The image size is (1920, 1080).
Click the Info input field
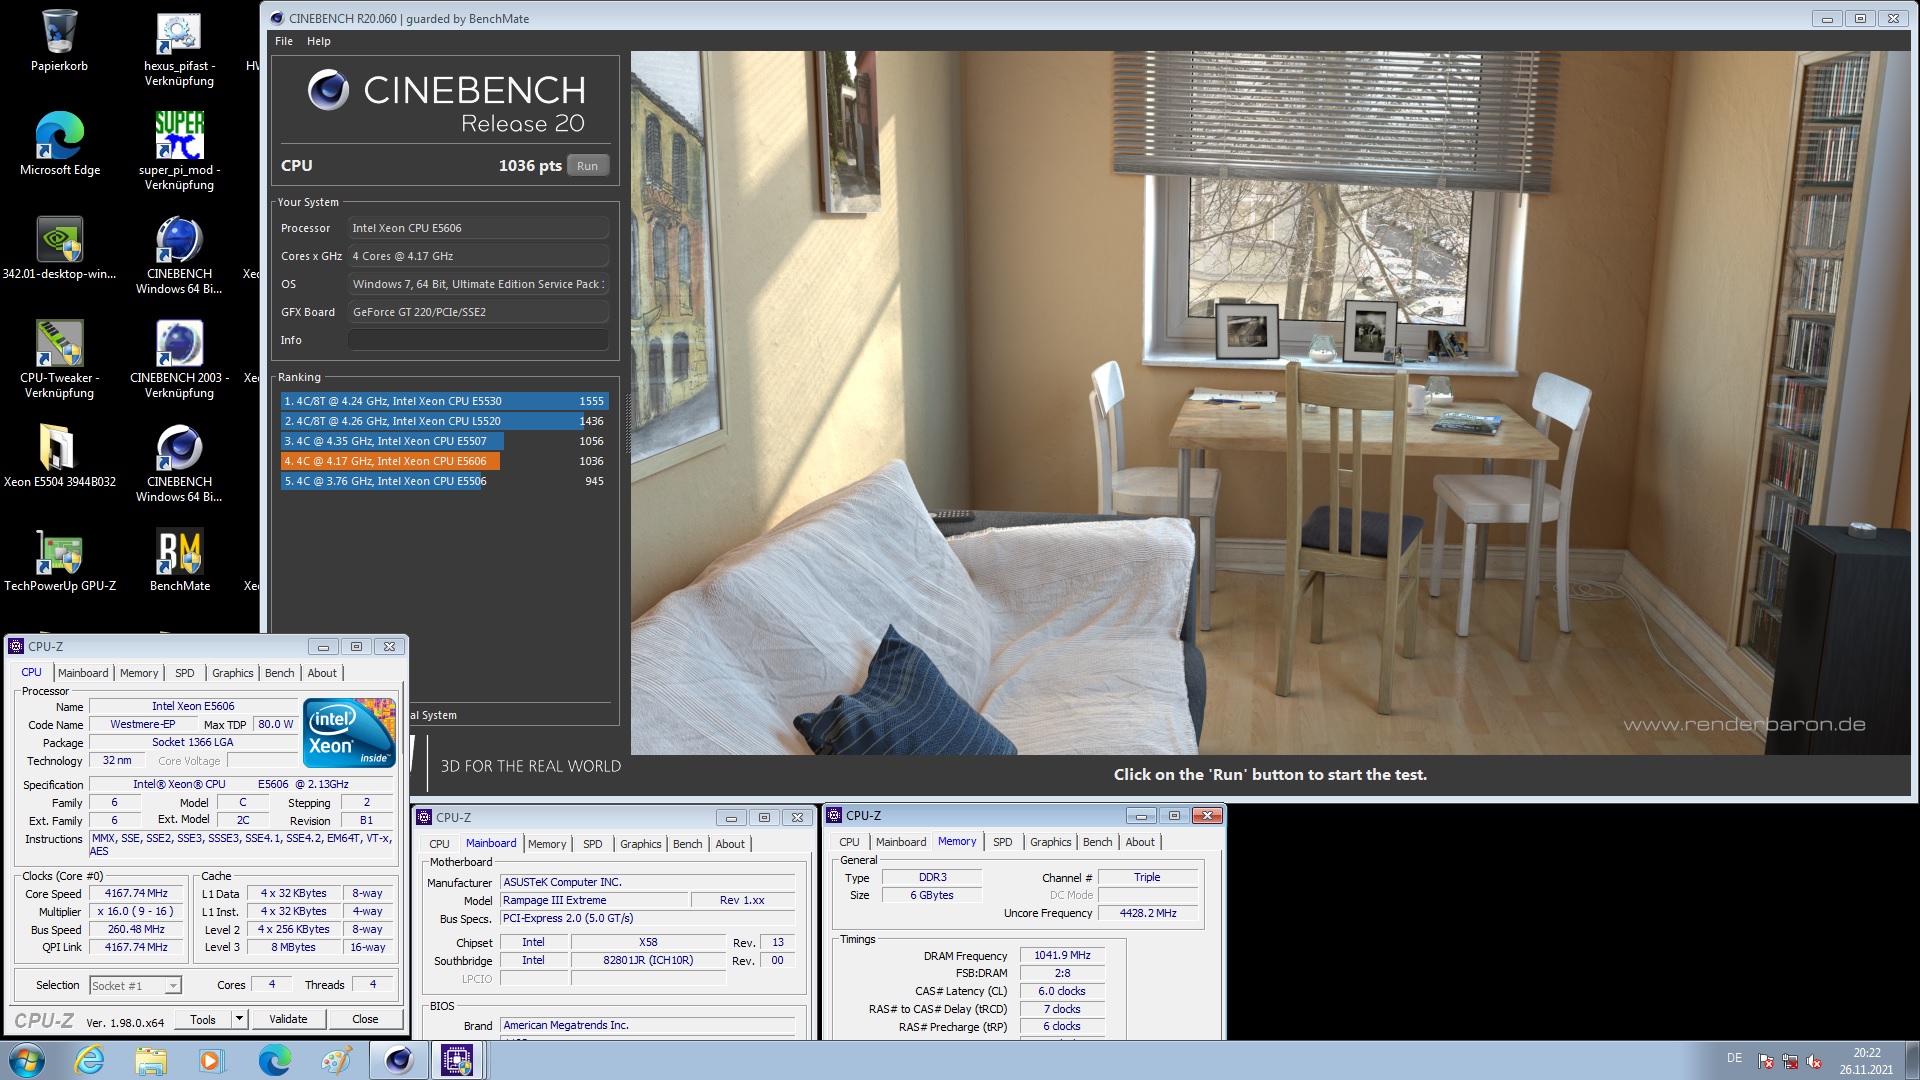(x=478, y=340)
